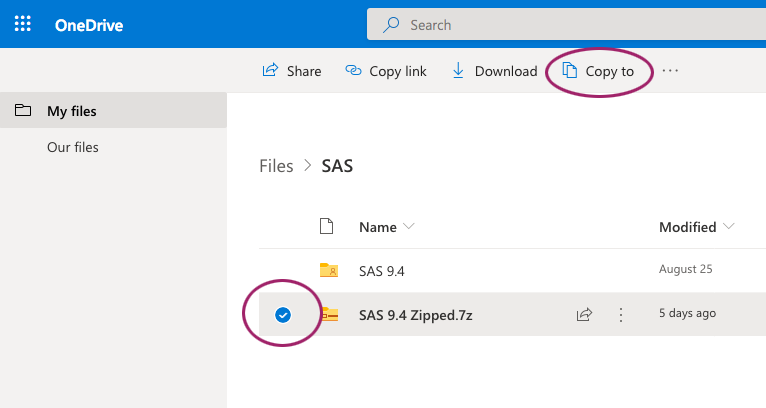The width and height of the screenshot is (766, 408).
Task: Open the actions menu for SAS 9.4 Zipped.7z
Action: pos(620,314)
